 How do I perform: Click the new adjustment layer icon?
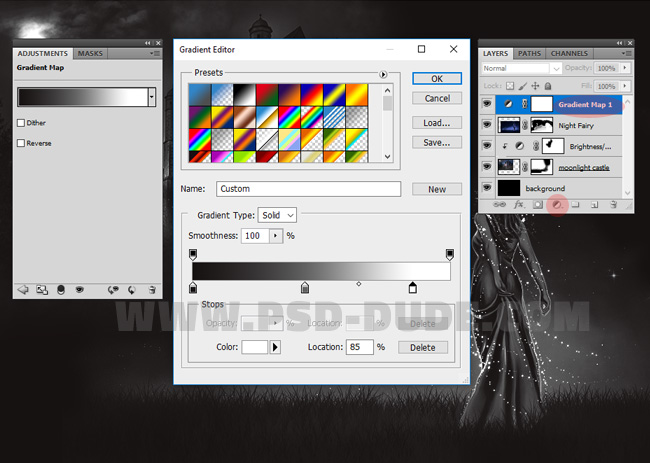coord(556,205)
